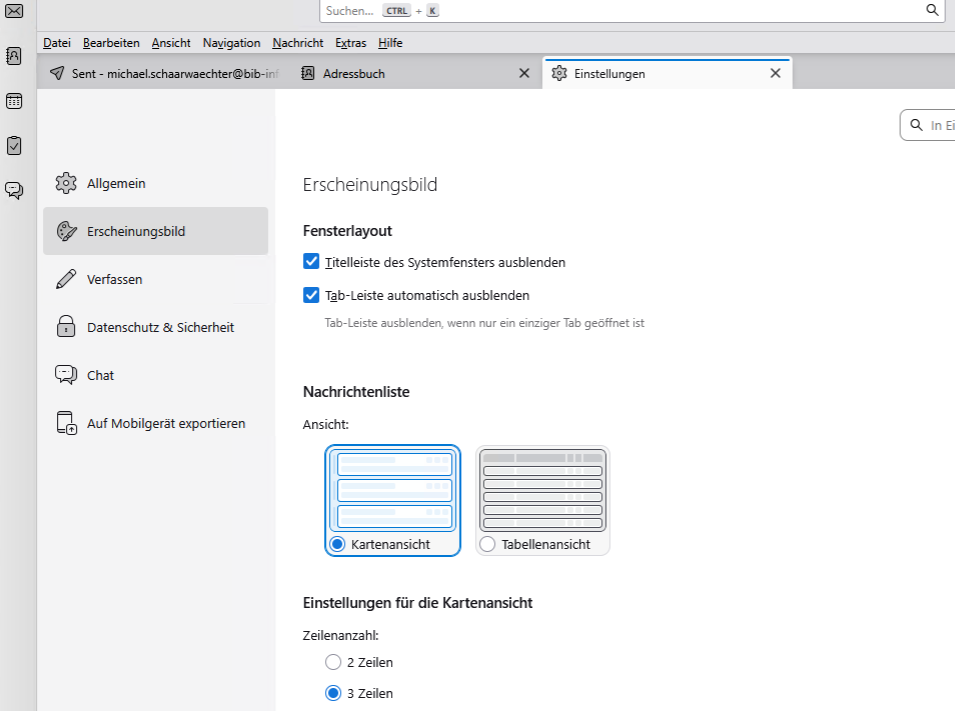Open the Datei menu

coord(57,43)
